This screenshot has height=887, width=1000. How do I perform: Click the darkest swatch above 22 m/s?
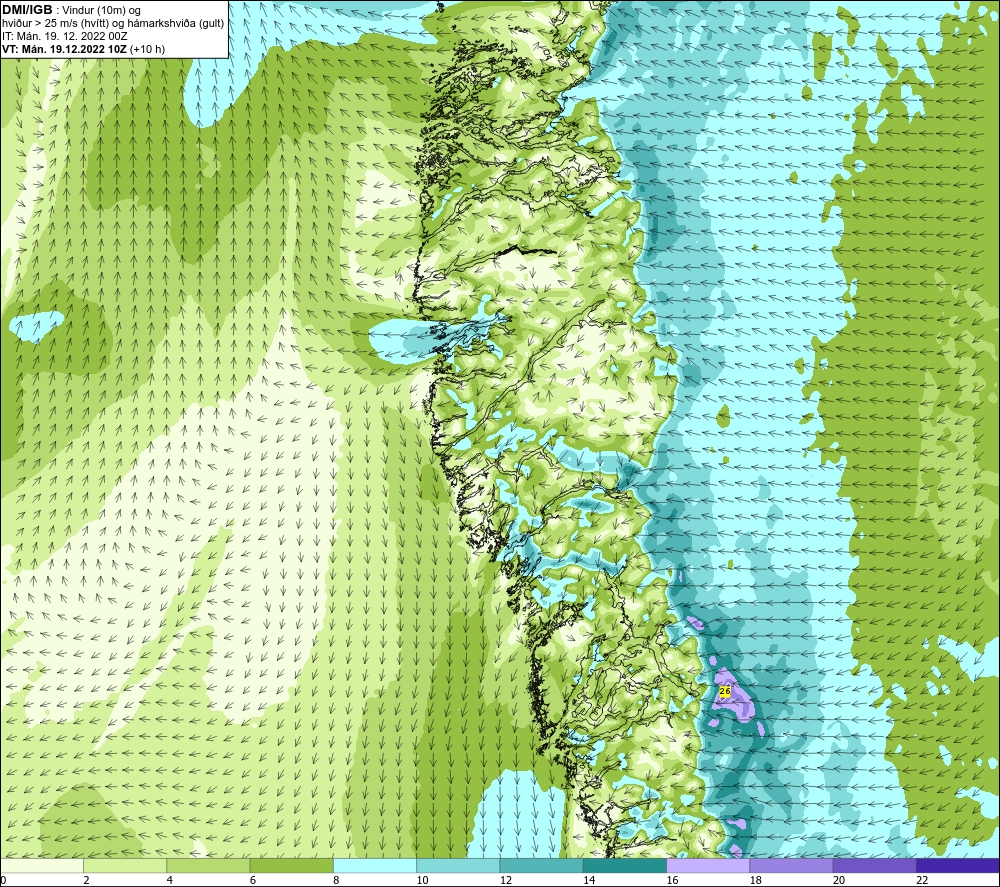[957, 865]
